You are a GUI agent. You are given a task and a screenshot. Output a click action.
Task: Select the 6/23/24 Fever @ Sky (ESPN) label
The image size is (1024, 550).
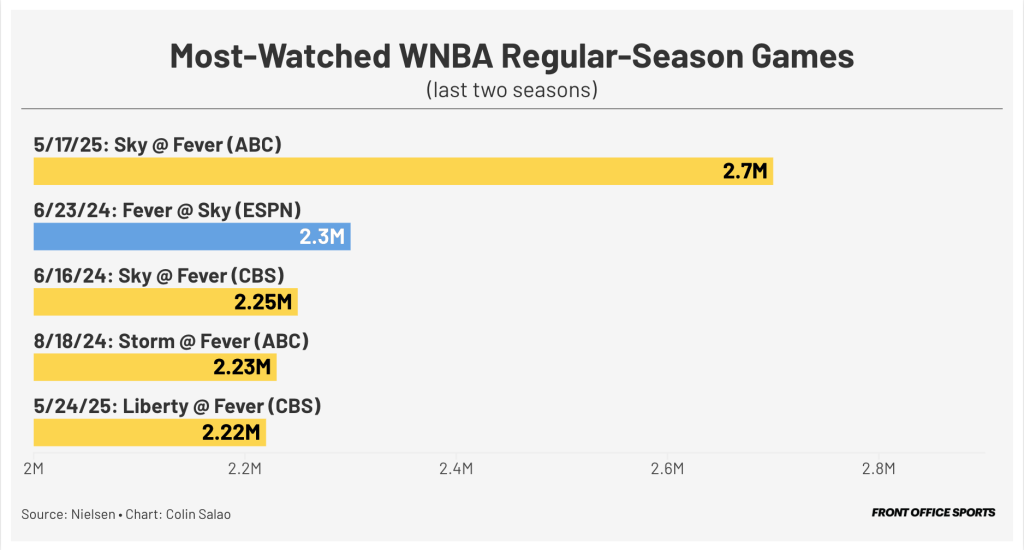(x=168, y=210)
